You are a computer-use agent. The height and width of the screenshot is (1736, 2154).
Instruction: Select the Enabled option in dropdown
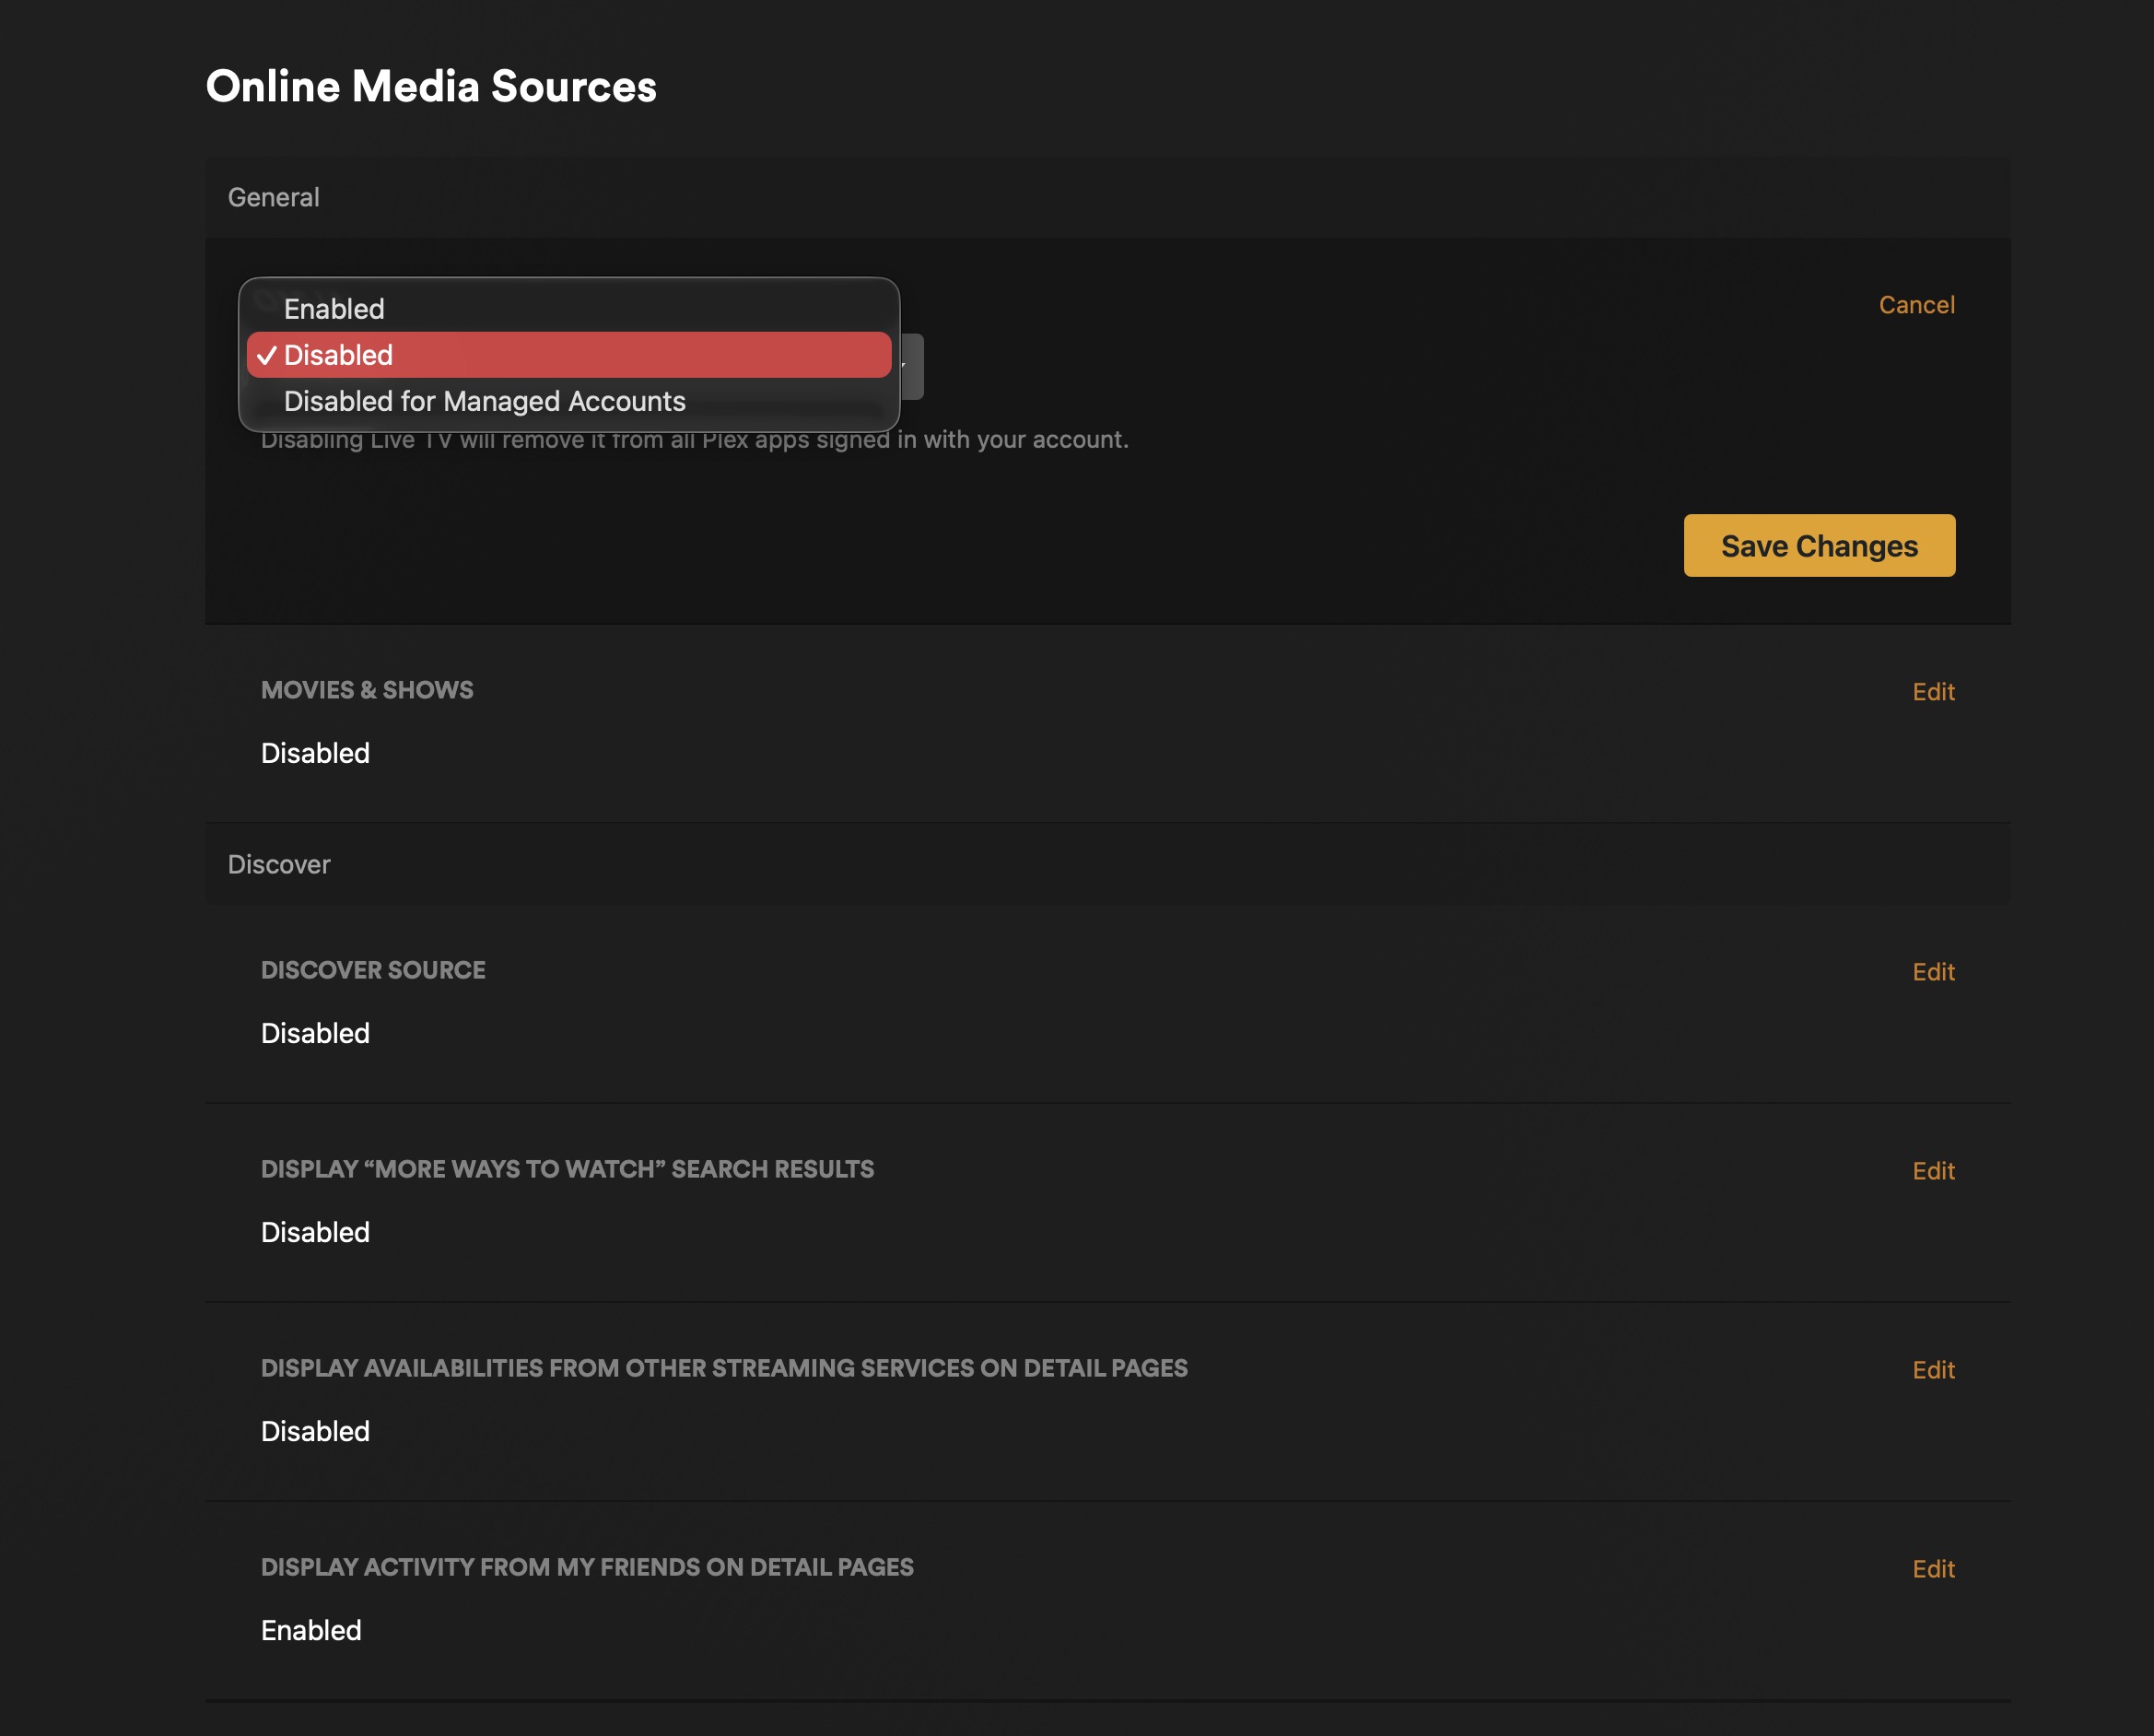334,309
